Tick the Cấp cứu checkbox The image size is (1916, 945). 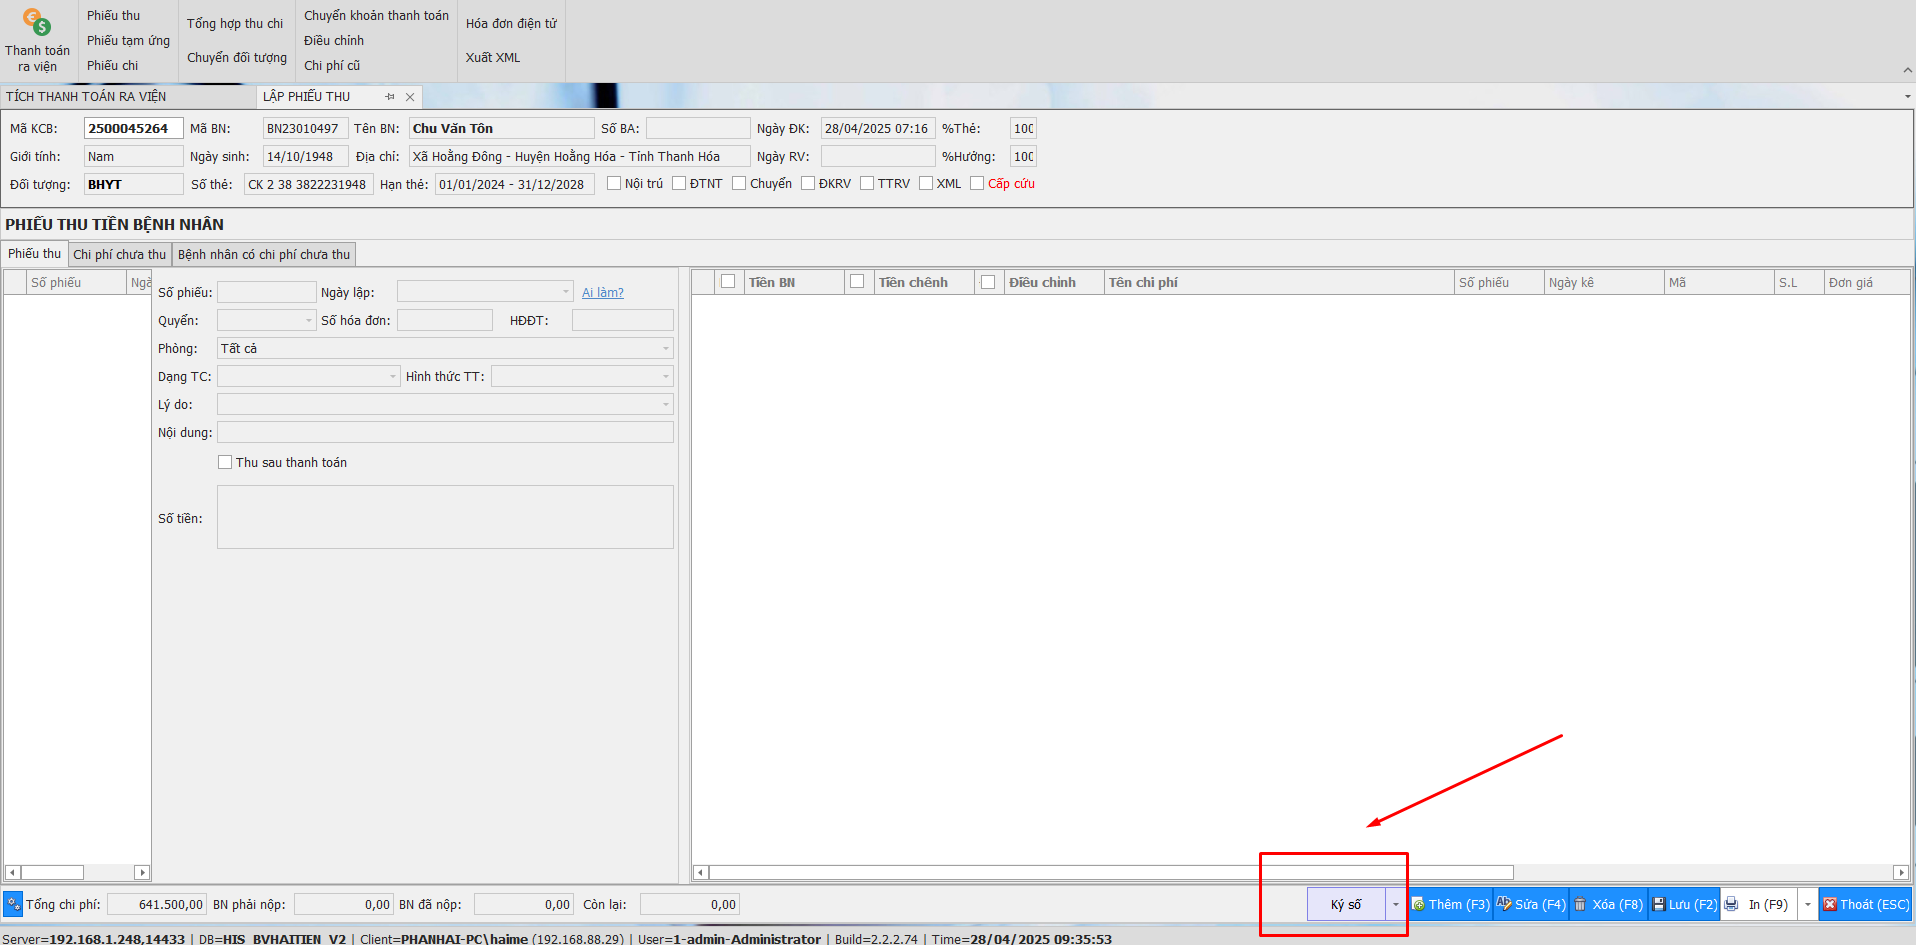tap(977, 183)
